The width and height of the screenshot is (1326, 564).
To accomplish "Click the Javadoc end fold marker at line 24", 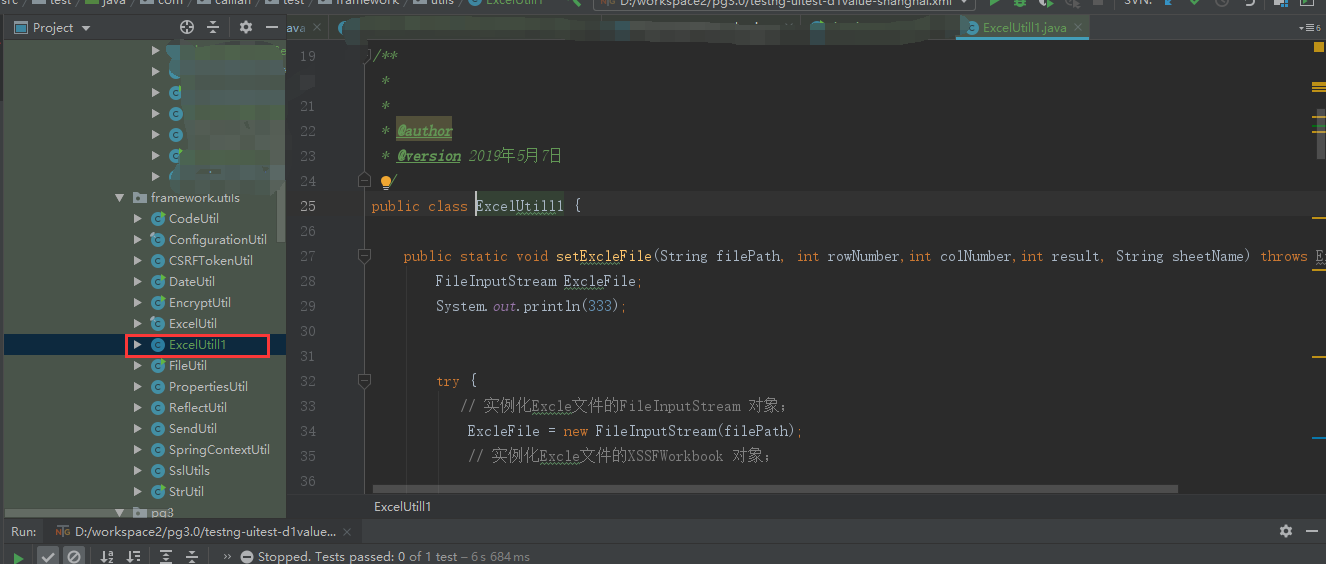I will 365,181.
